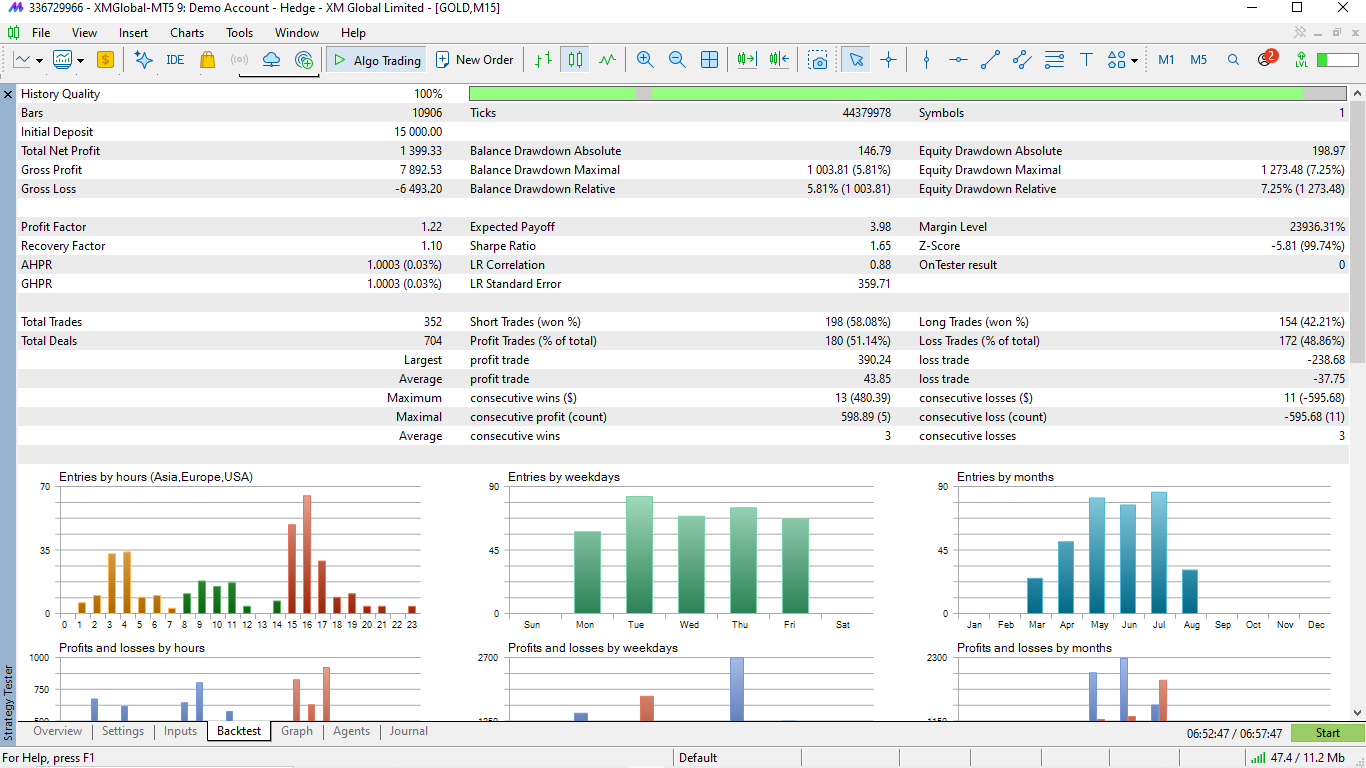Click the green Start button

[x=1328, y=733]
